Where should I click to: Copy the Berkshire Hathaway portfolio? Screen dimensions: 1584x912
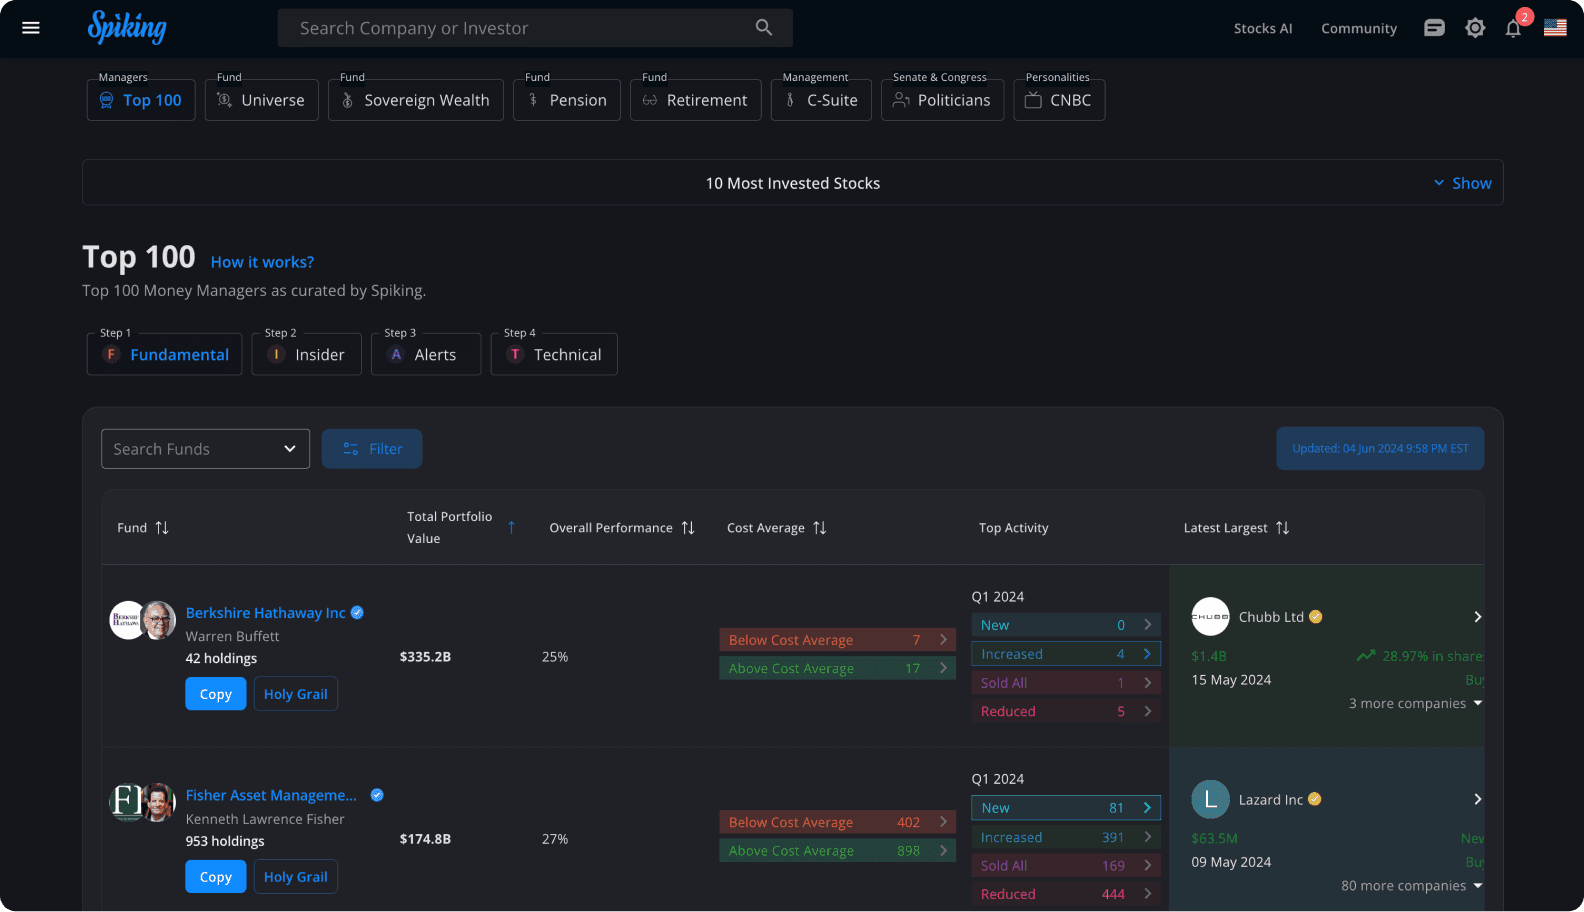click(216, 694)
